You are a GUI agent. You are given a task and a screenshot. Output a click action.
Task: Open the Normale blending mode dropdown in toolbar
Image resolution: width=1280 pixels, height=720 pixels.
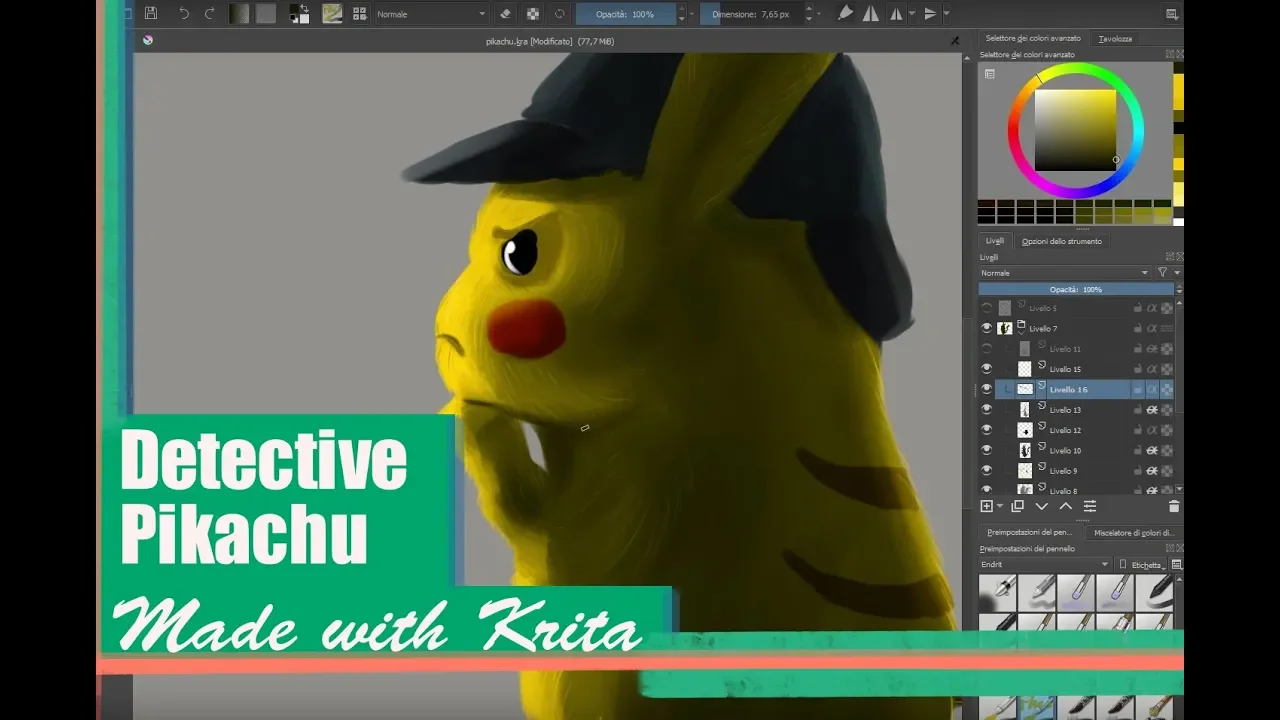pyautogui.click(x=431, y=14)
